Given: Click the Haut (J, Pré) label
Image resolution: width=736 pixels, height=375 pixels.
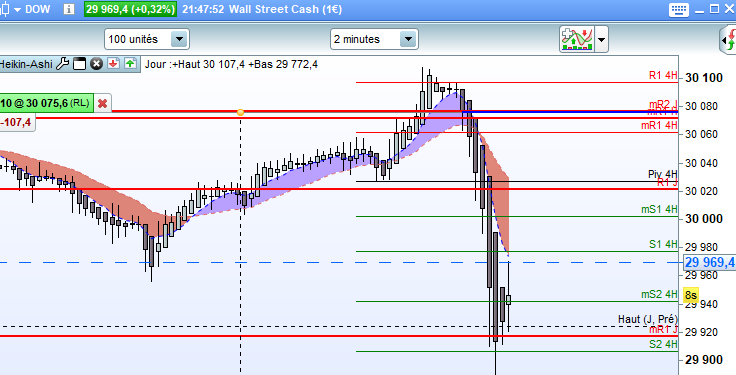Looking at the screenshot, I should pos(648,319).
